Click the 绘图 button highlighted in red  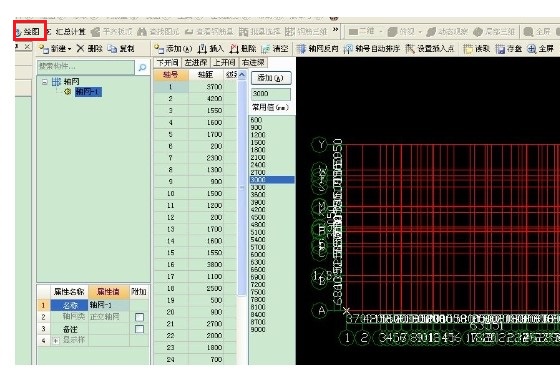click(30, 31)
